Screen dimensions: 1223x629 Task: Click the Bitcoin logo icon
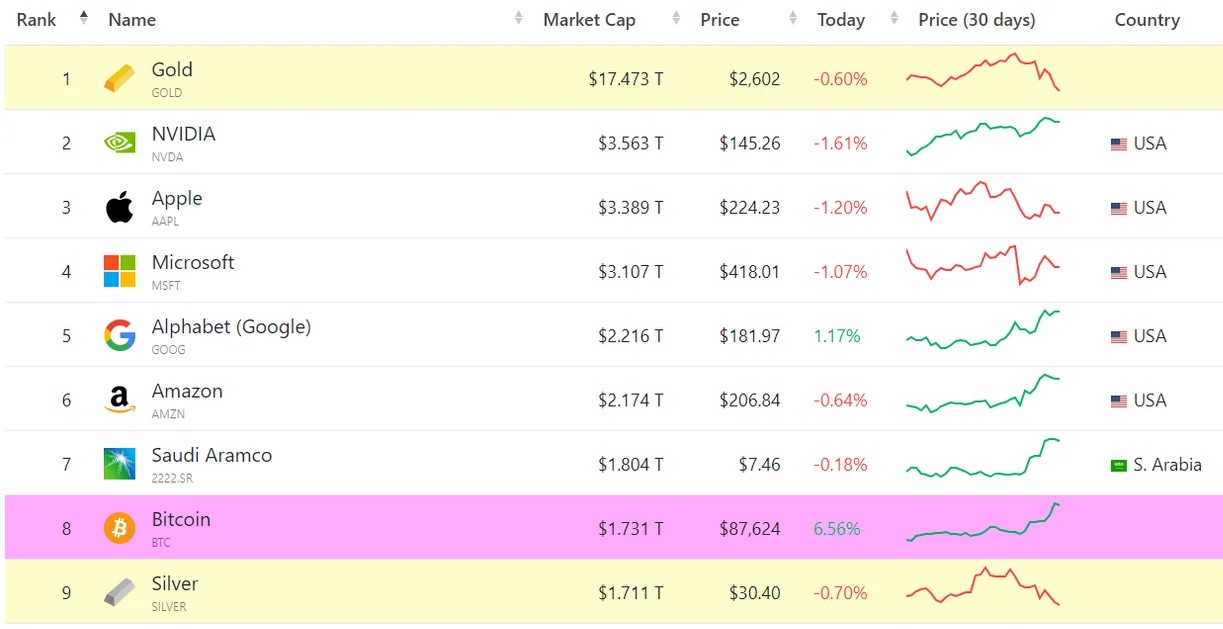(119, 528)
